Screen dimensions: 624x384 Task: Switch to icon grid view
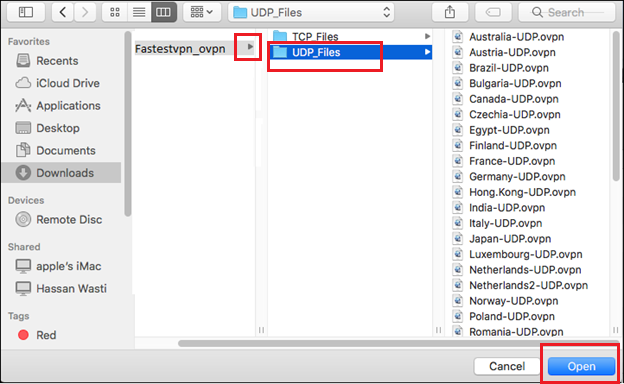[115, 12]
